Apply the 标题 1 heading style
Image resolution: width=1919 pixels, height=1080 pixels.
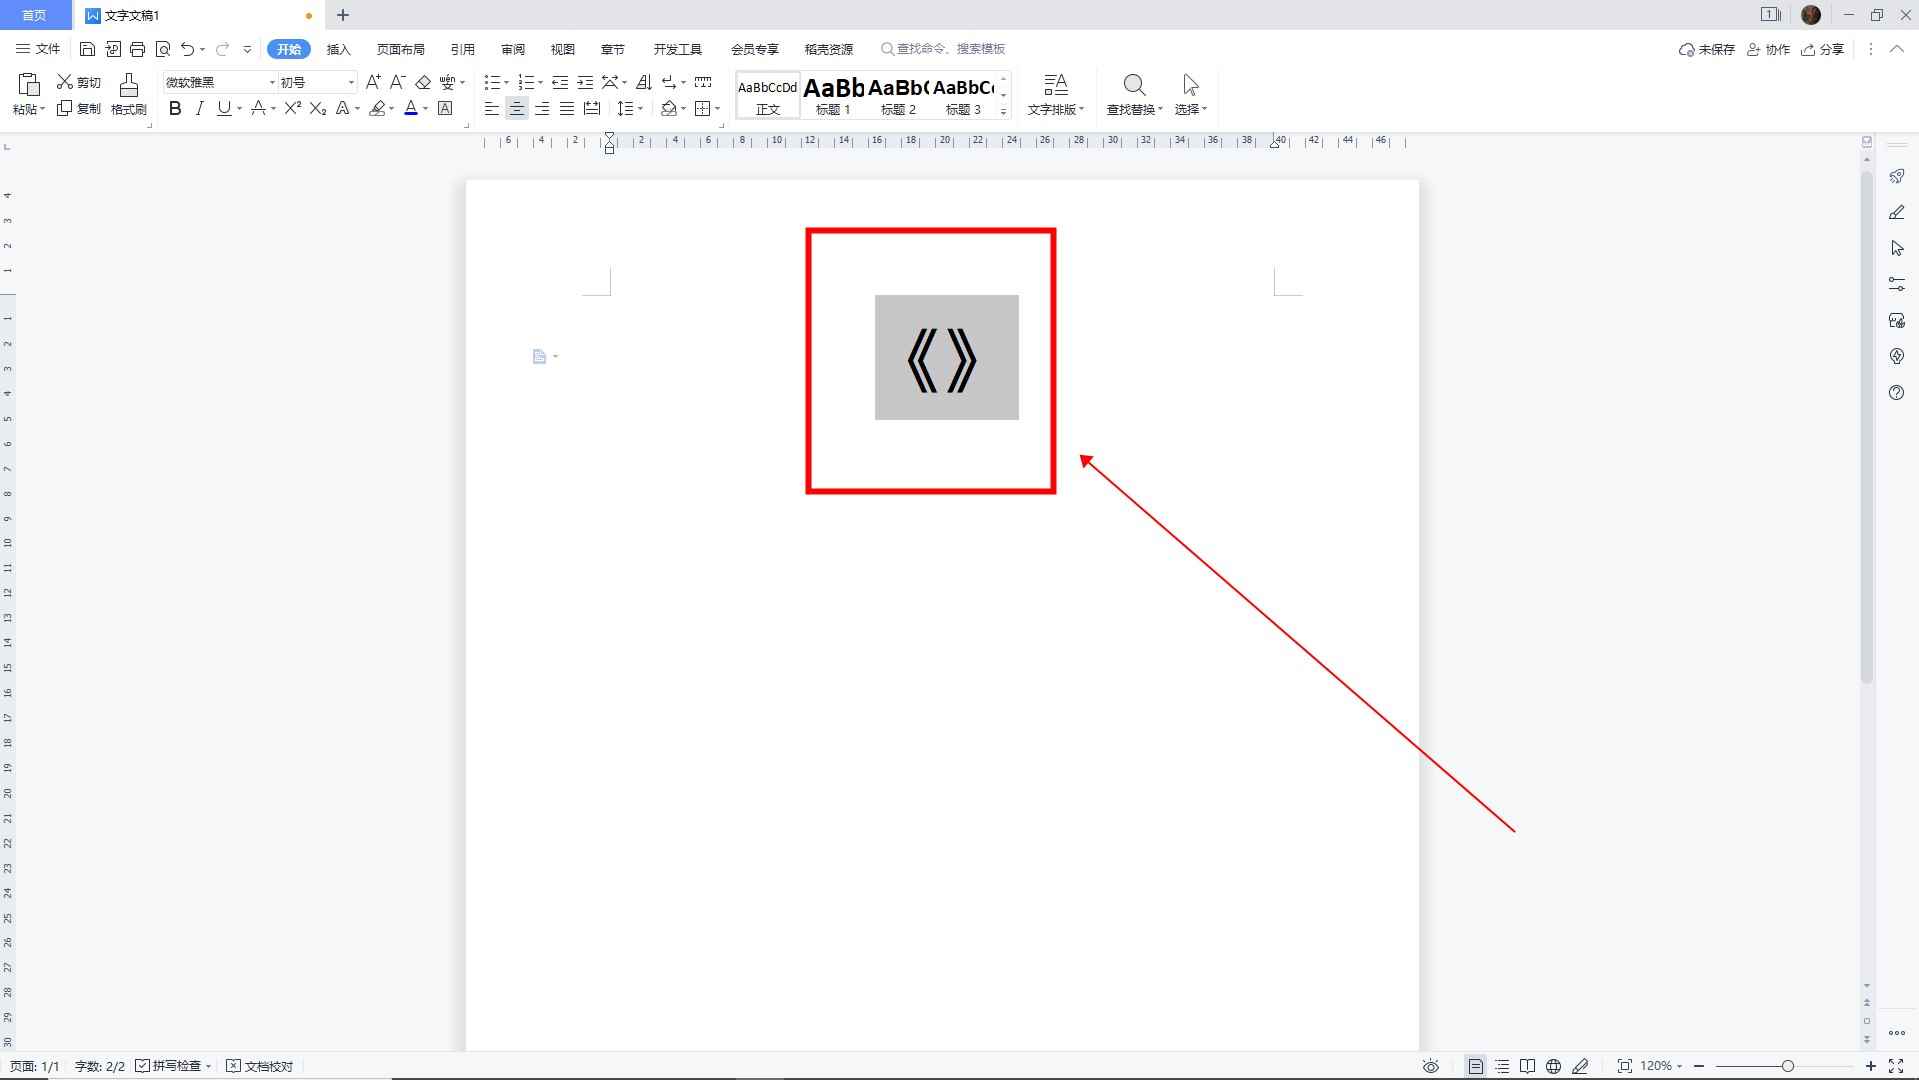[x=833, y=96]
